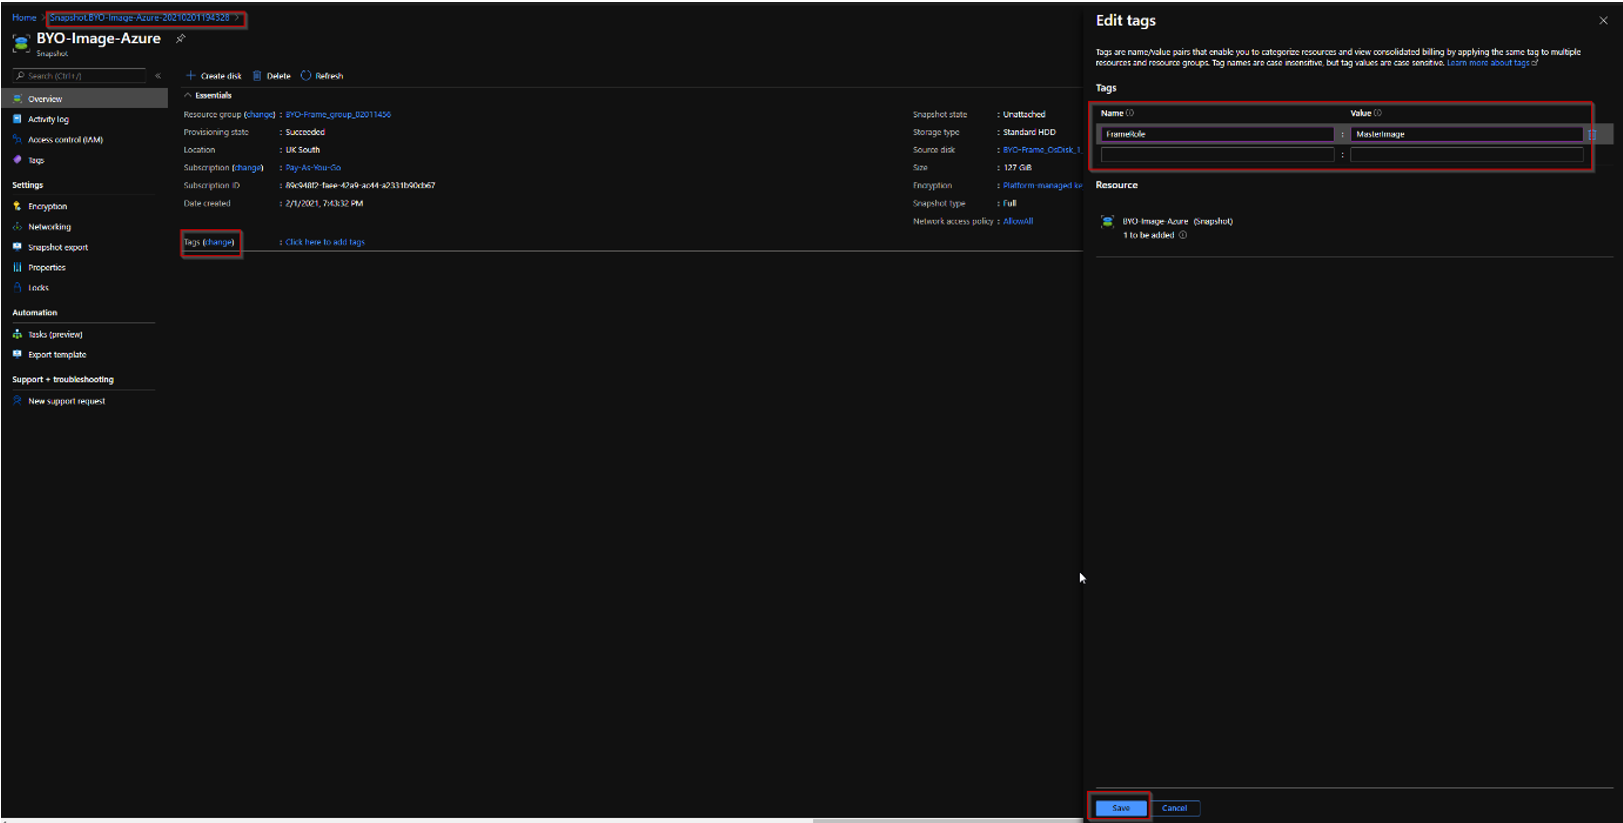The image size is (1623, 823).
Task: Collapse the left navigation menu
Action: coord(158,76)
